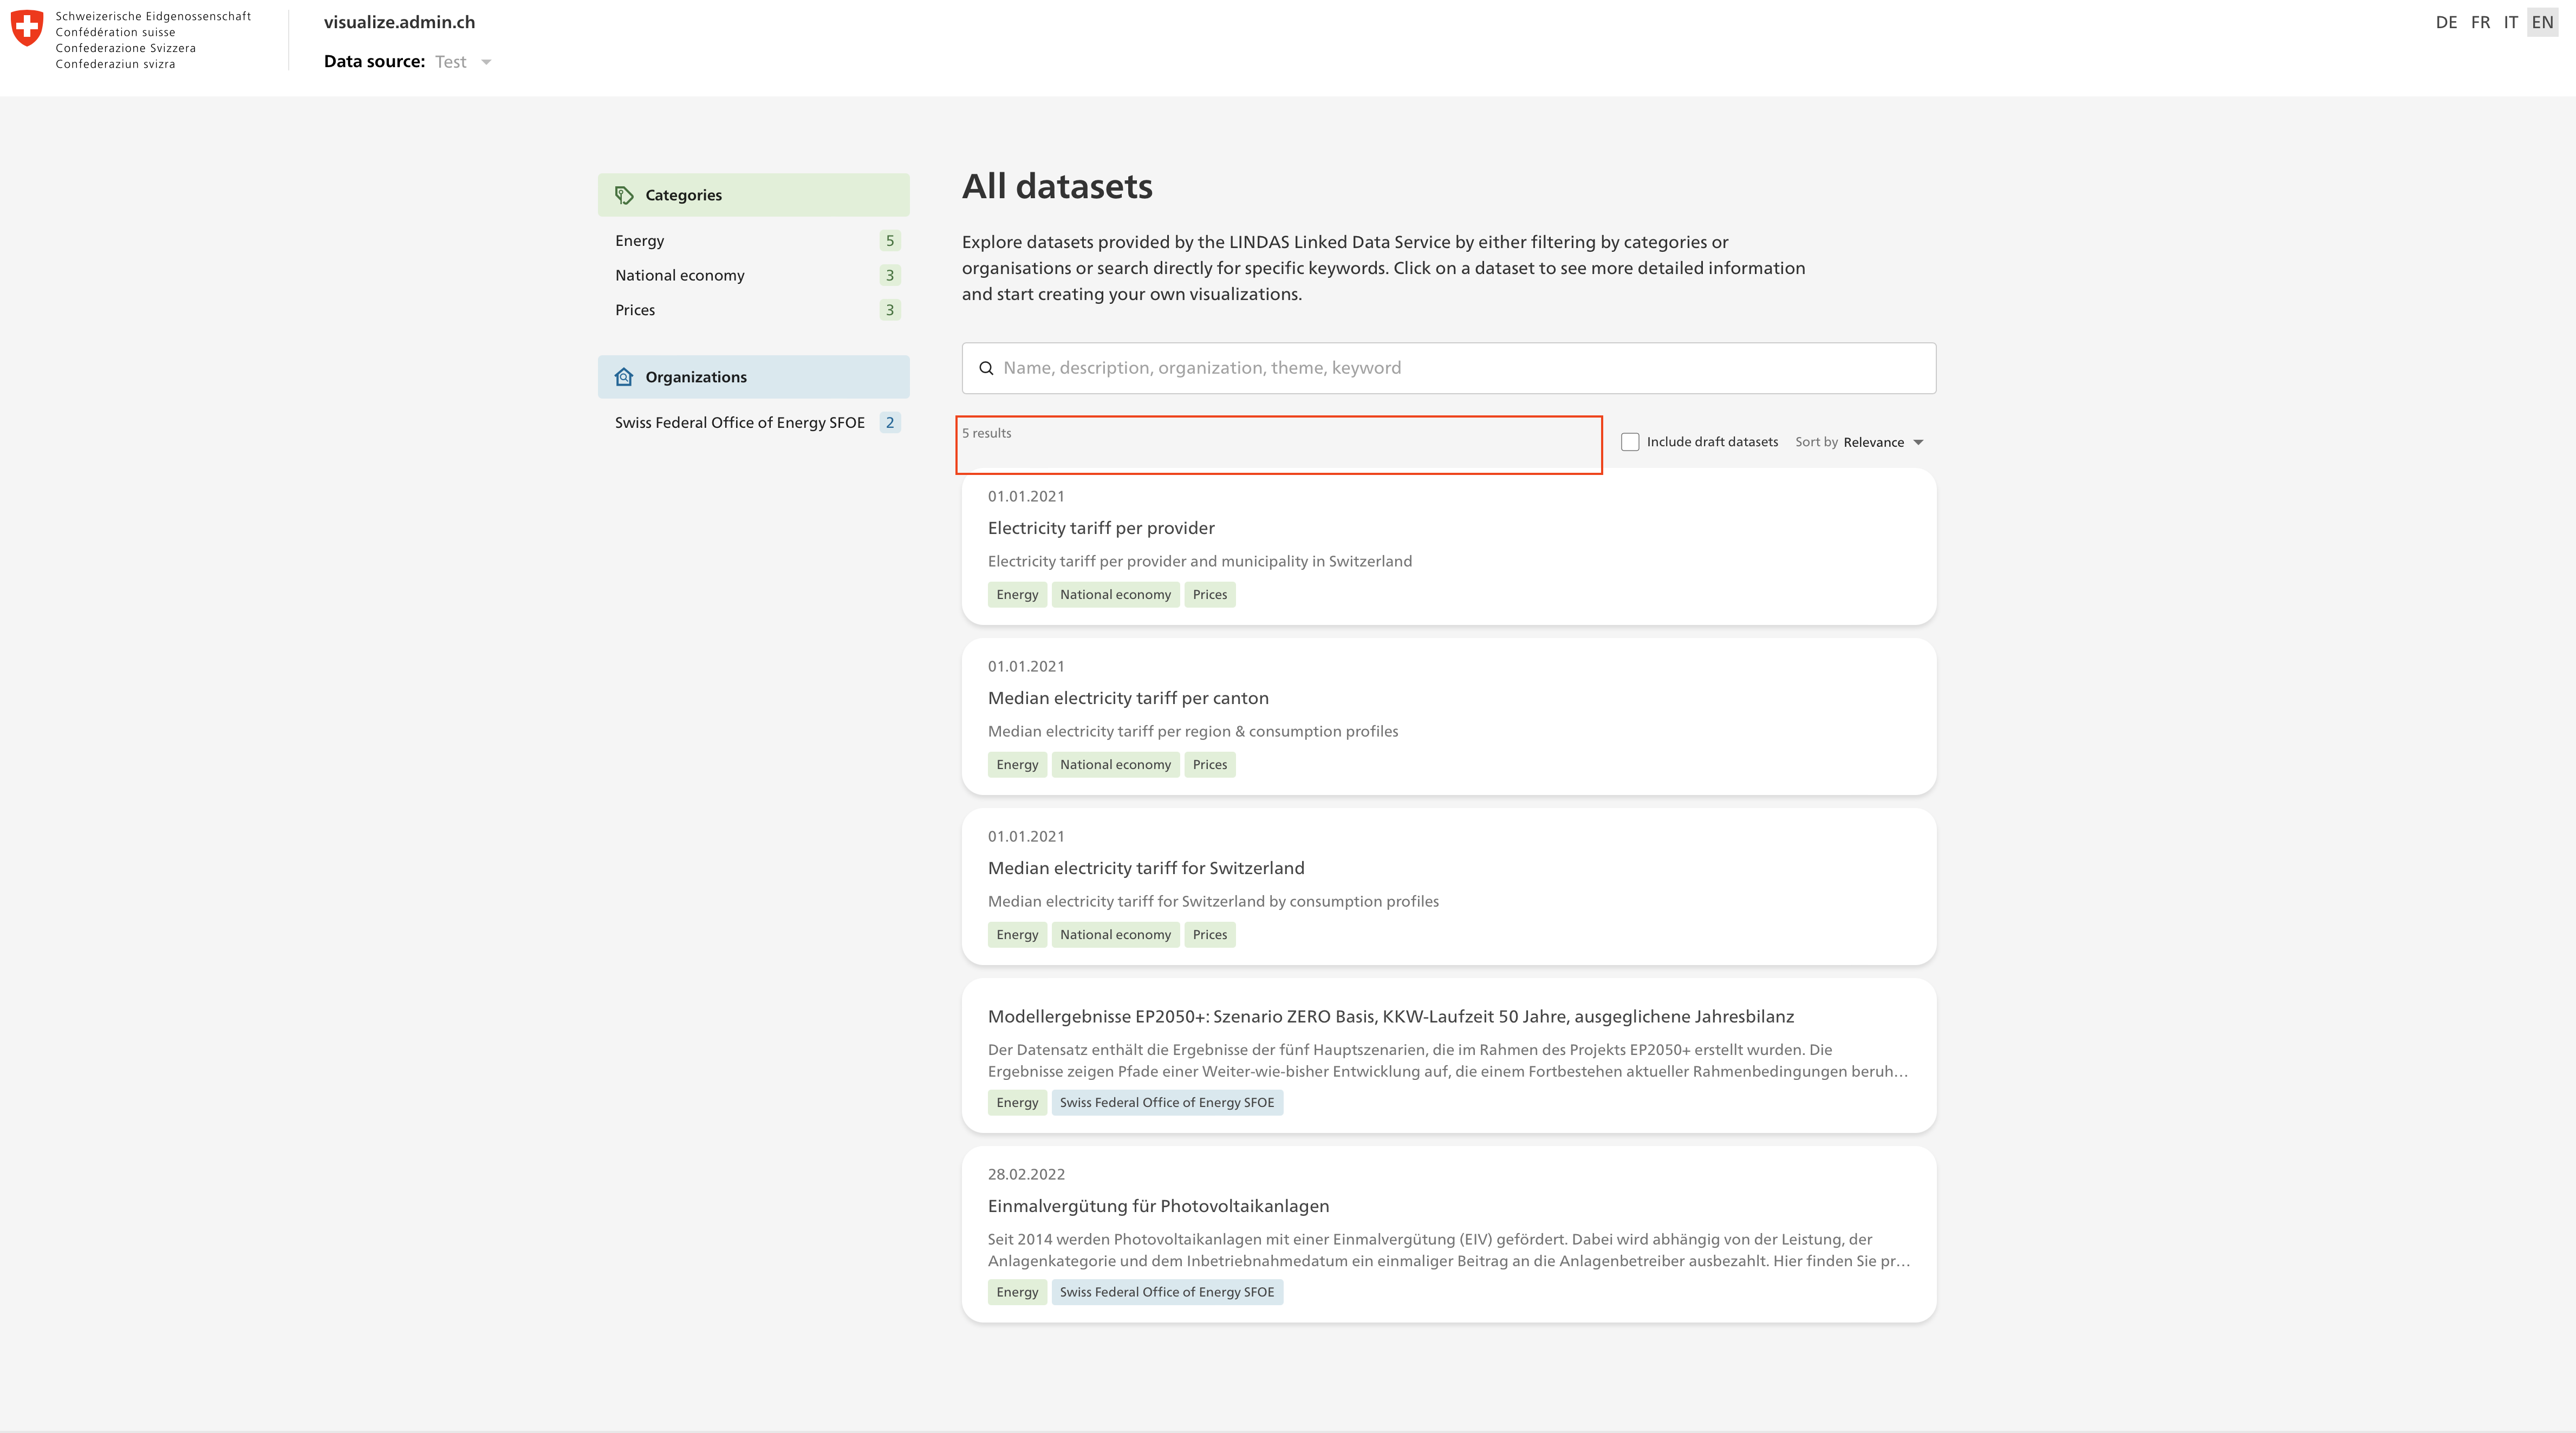Screen dimensions: 2576x1433
Task: Select the Prices category count badge
Action: coord(889,309)
